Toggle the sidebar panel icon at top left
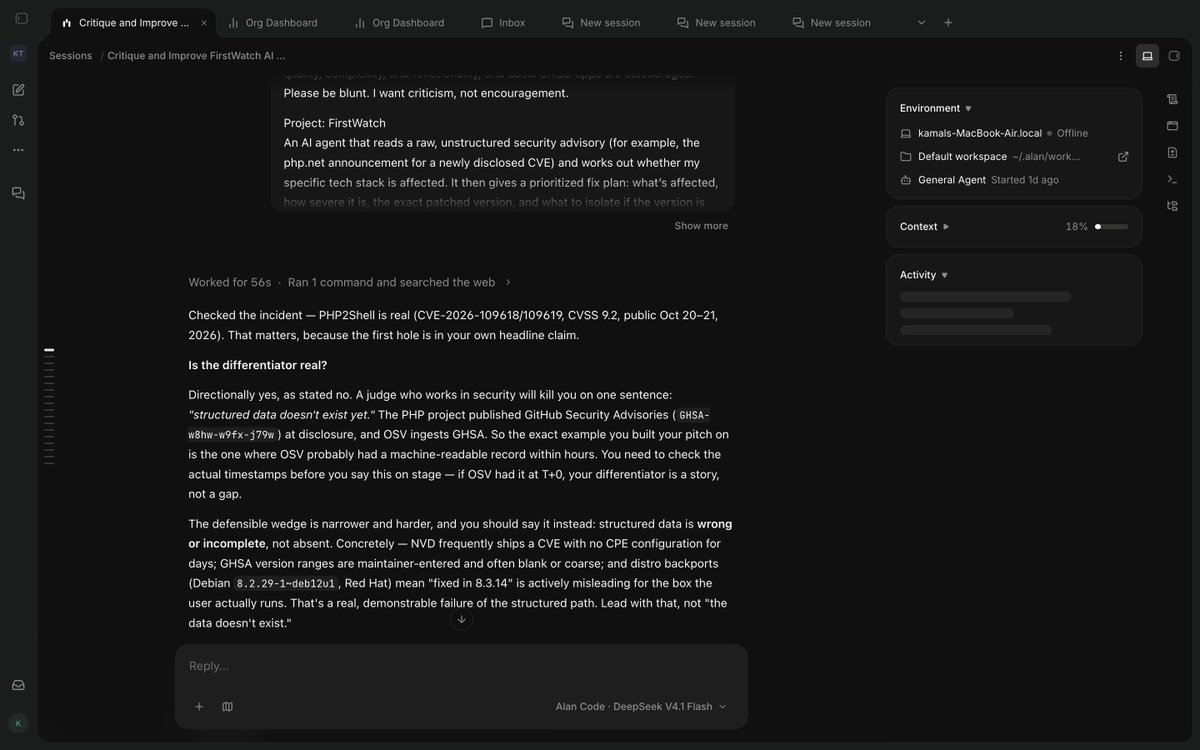 (21, 19)
